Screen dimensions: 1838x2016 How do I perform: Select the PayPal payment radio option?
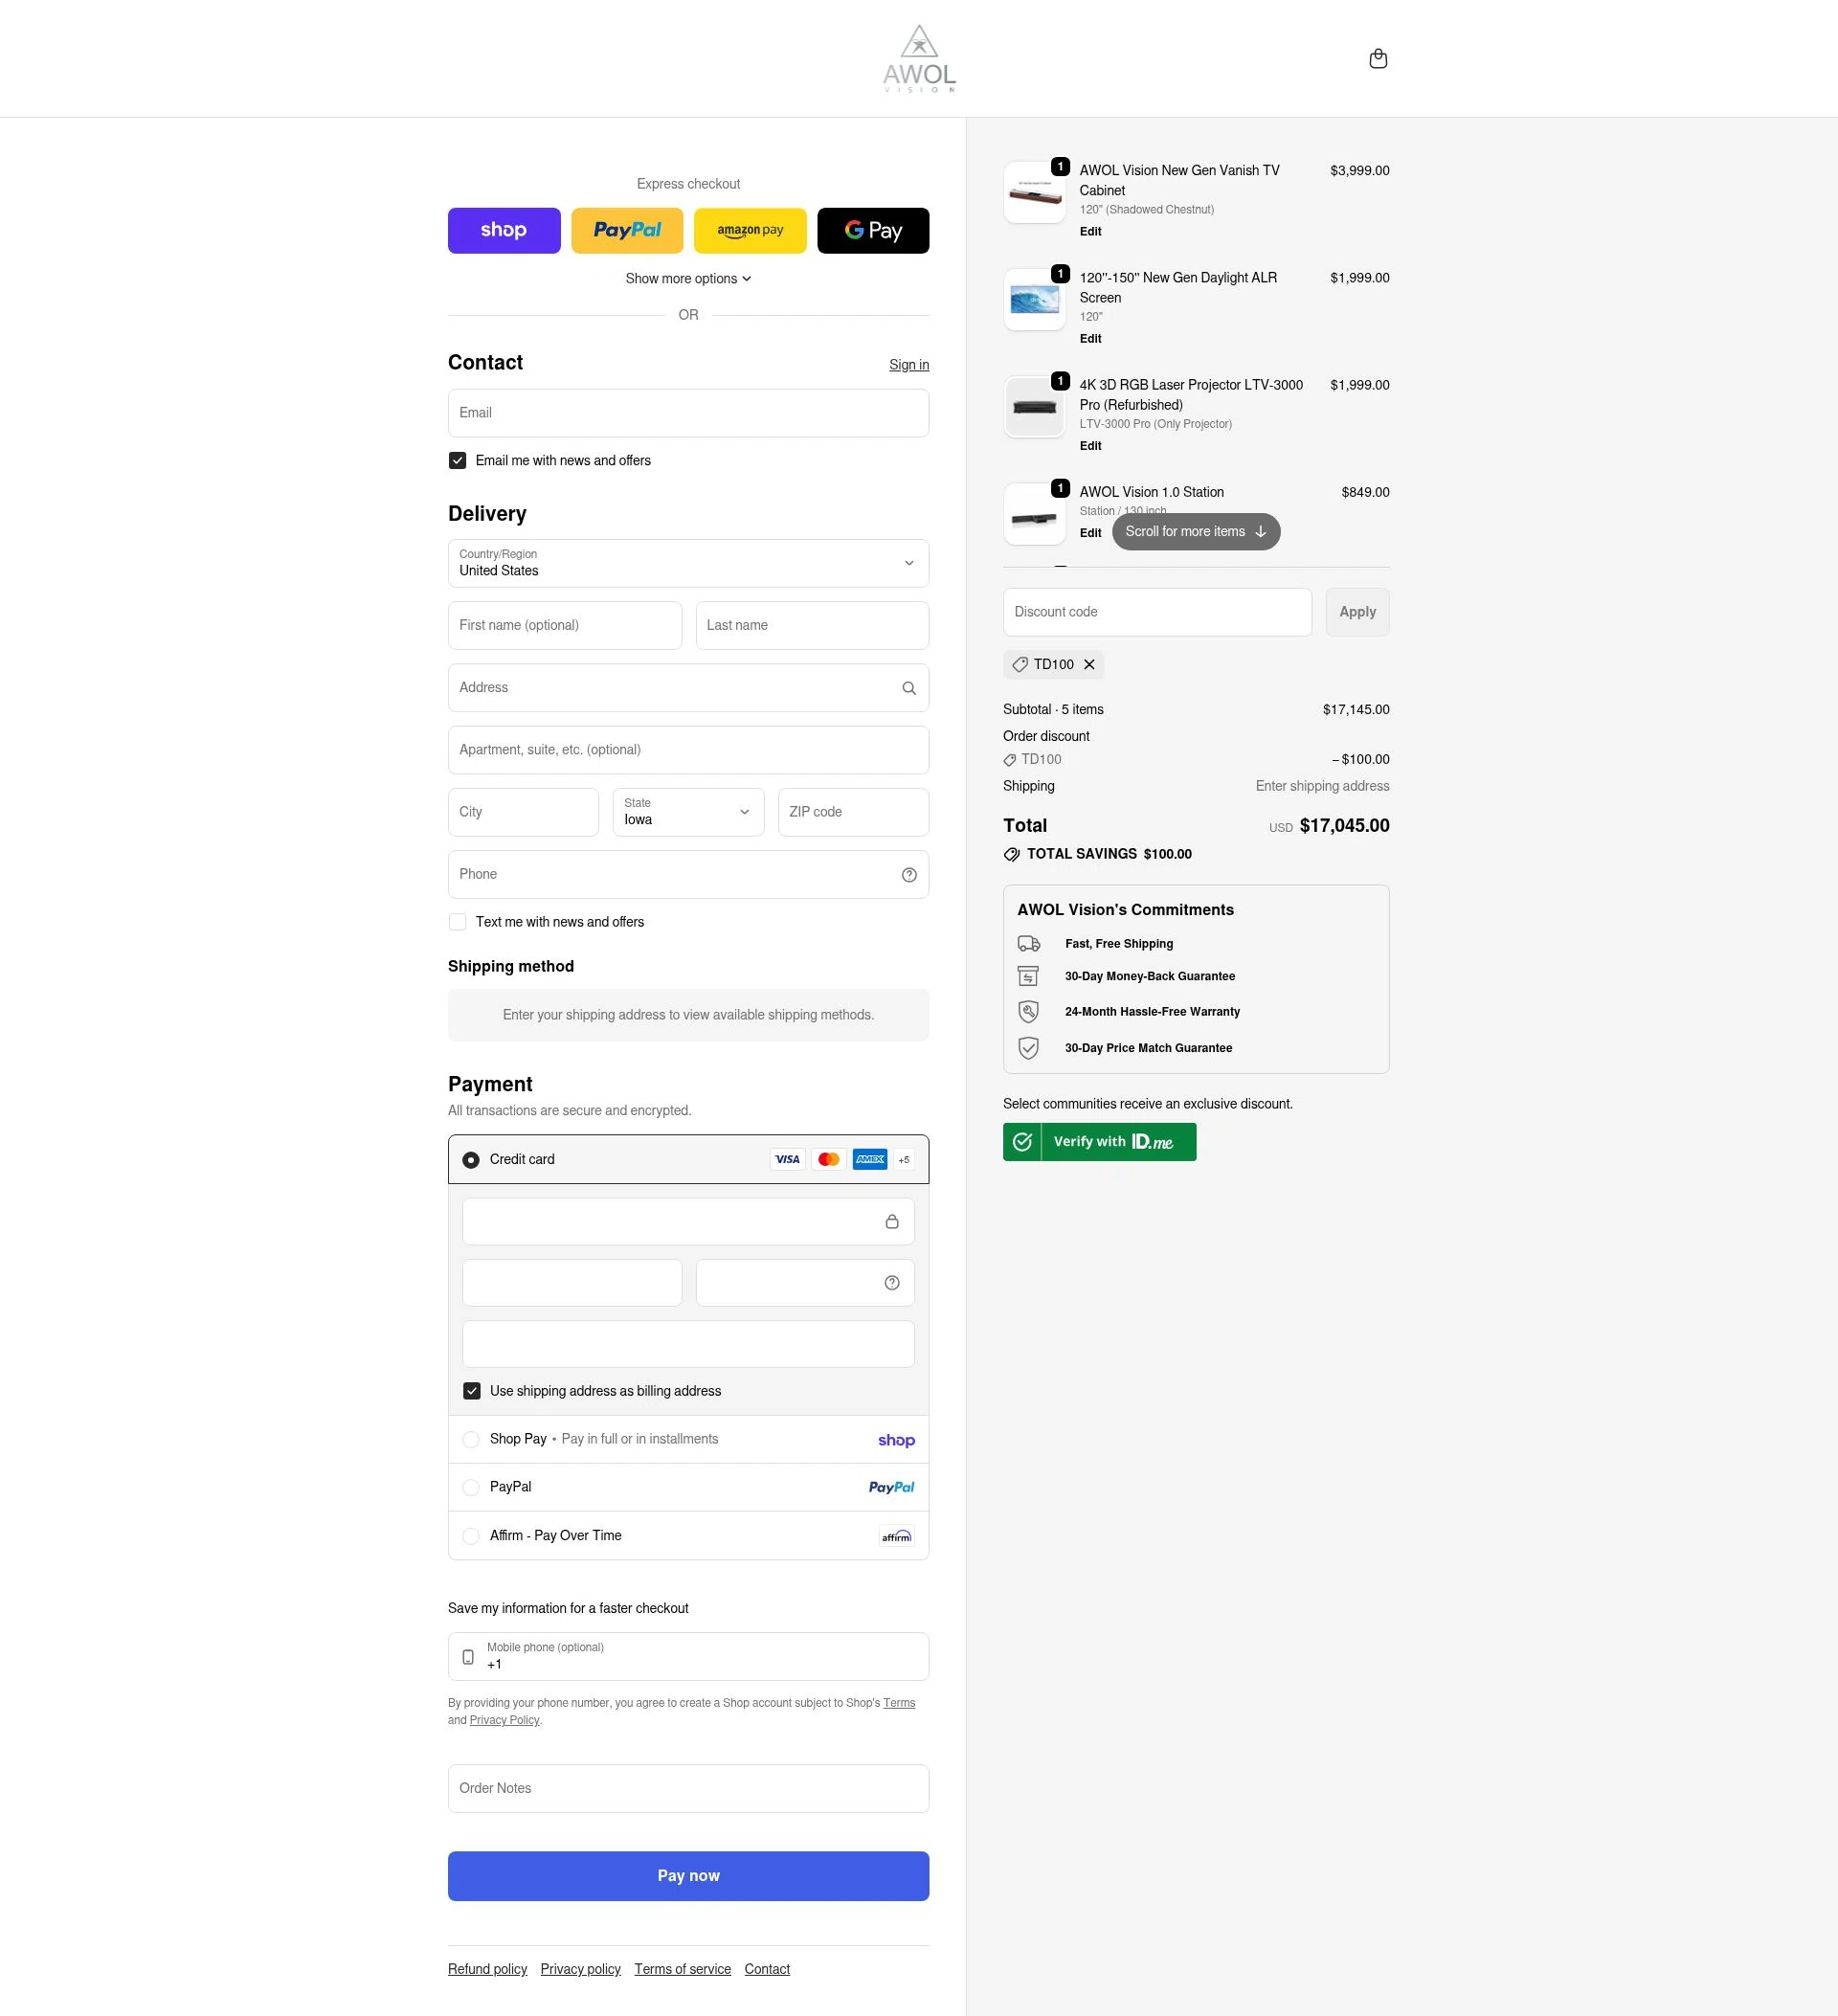[471, 1487]
